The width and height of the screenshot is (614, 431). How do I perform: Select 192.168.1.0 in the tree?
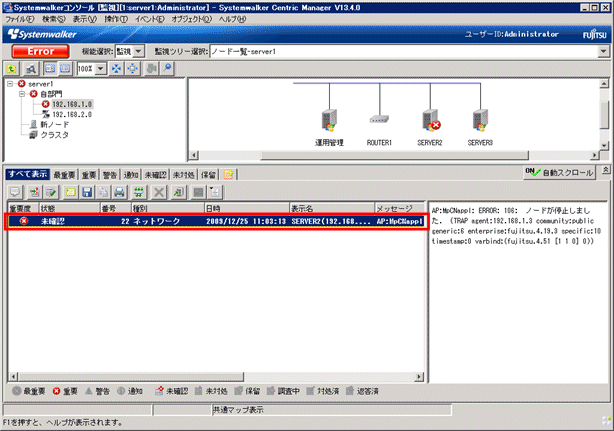click(x=72, y=104)
